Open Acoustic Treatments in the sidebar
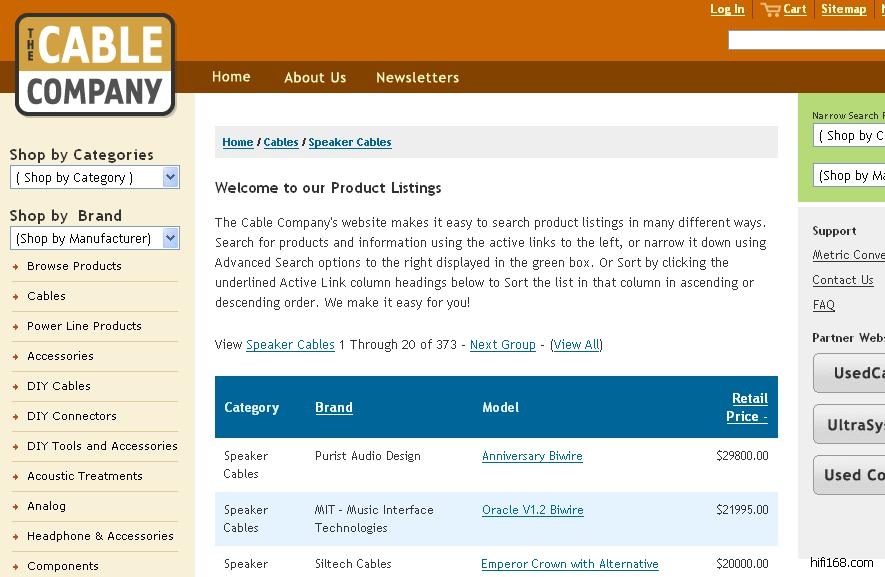The image size is (885, 577). [x=85, y=476]
